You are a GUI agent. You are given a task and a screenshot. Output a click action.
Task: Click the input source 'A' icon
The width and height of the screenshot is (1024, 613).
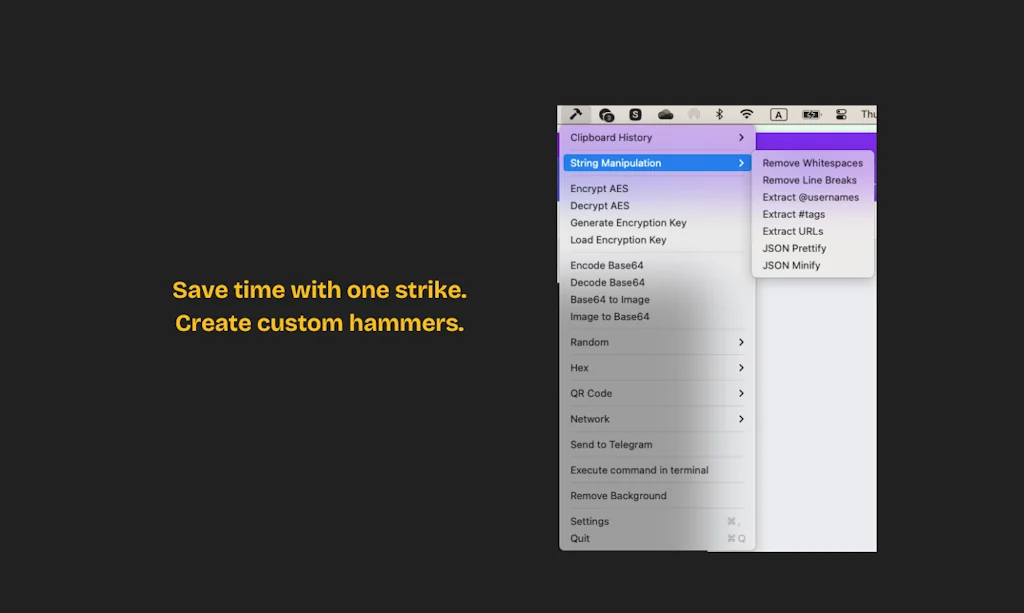778,114
